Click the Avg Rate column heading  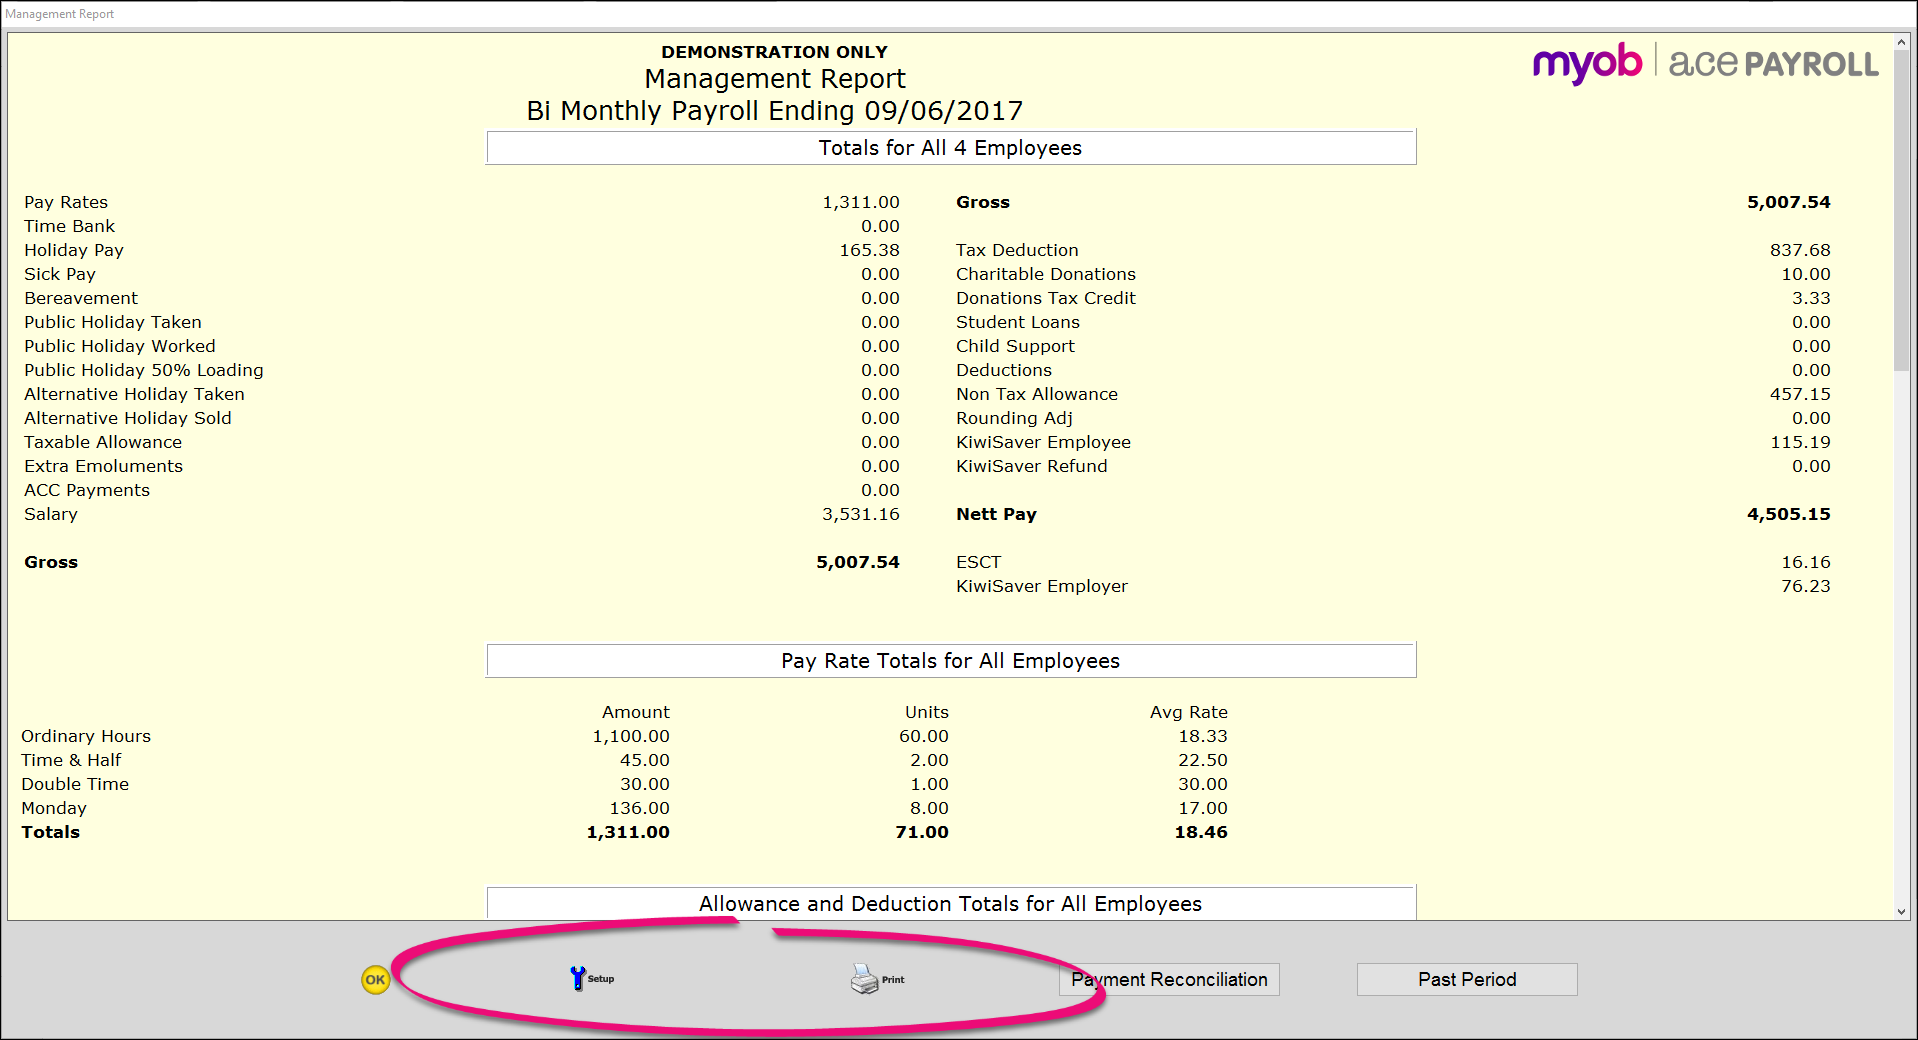point(1188,712)
